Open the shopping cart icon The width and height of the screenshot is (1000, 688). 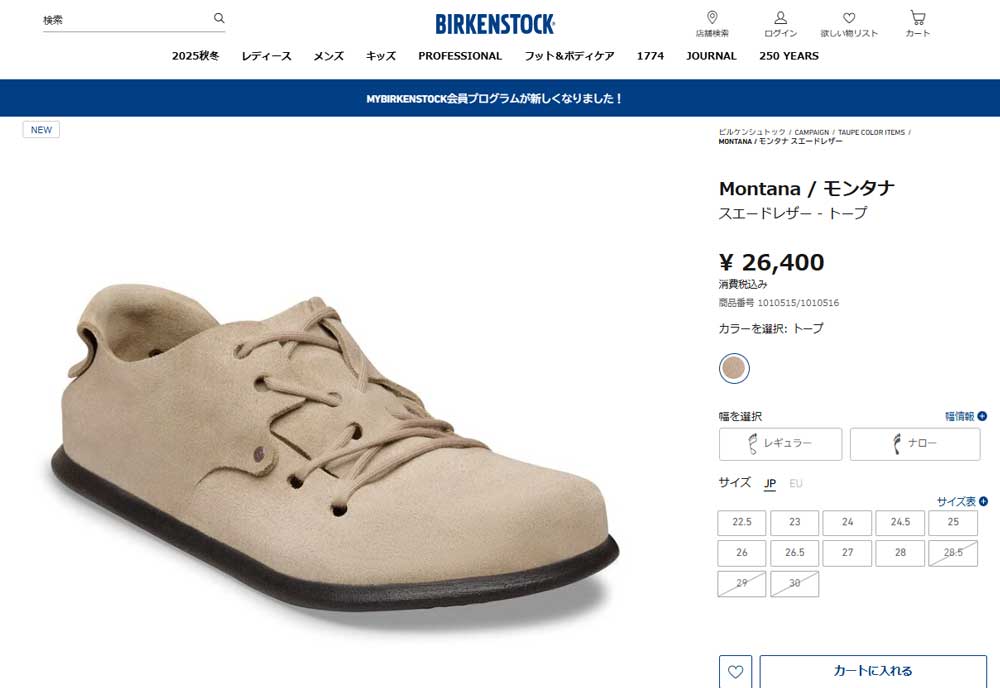click(x=917, y=18)
